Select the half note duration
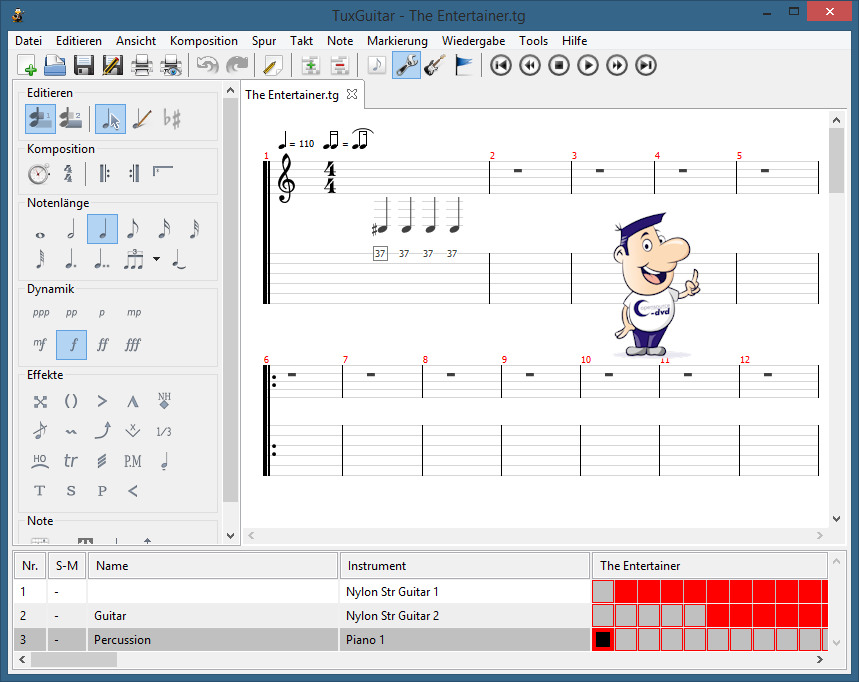 click(x=71, y=229)
